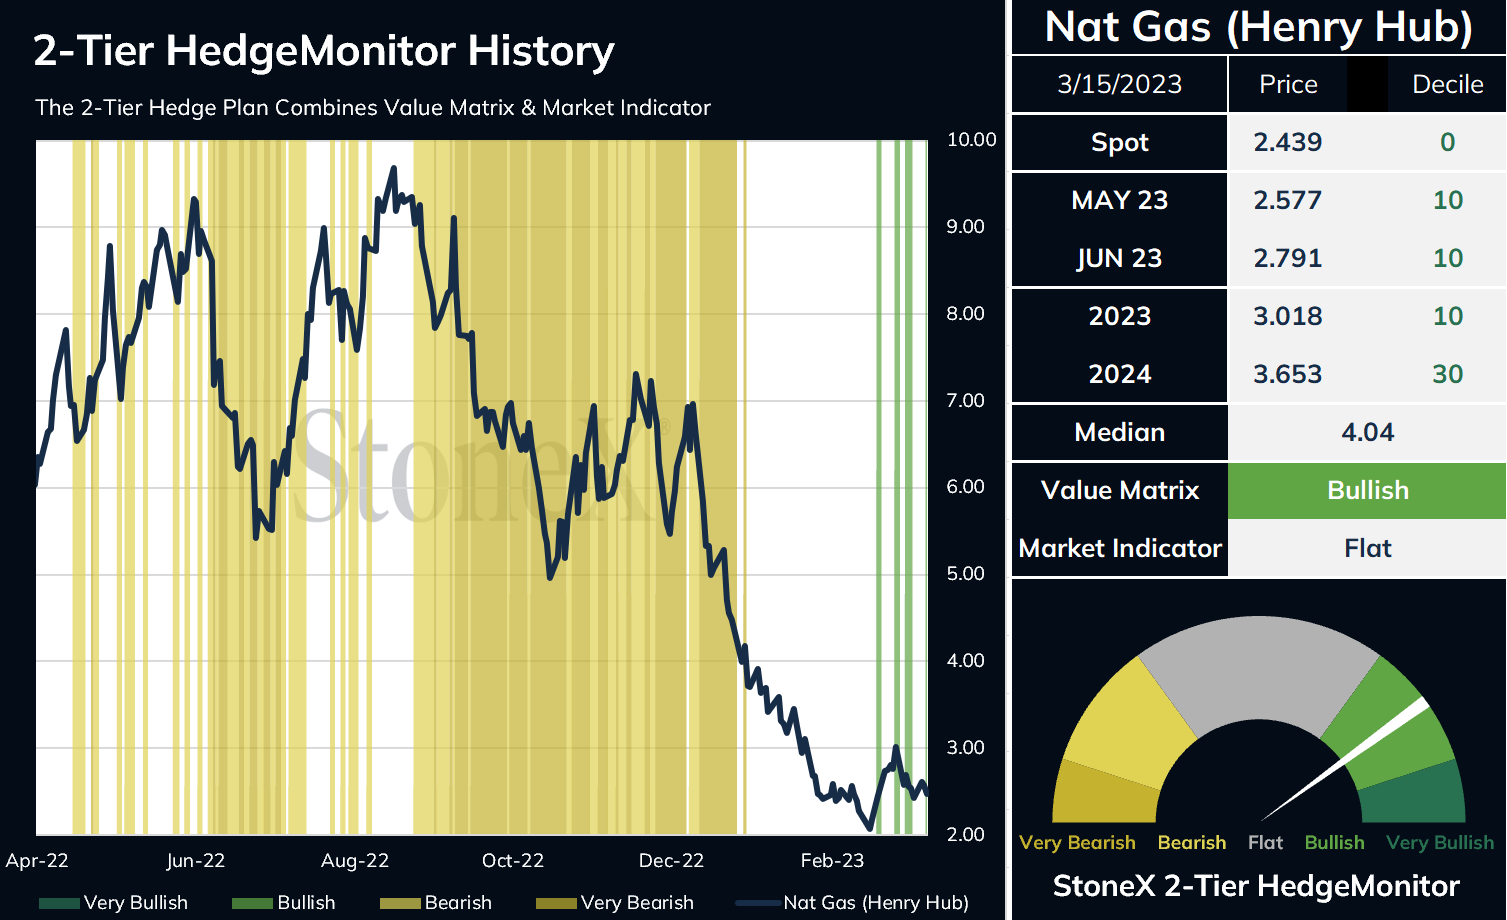Click the Very Bearish gauge label

(1077, 842)
